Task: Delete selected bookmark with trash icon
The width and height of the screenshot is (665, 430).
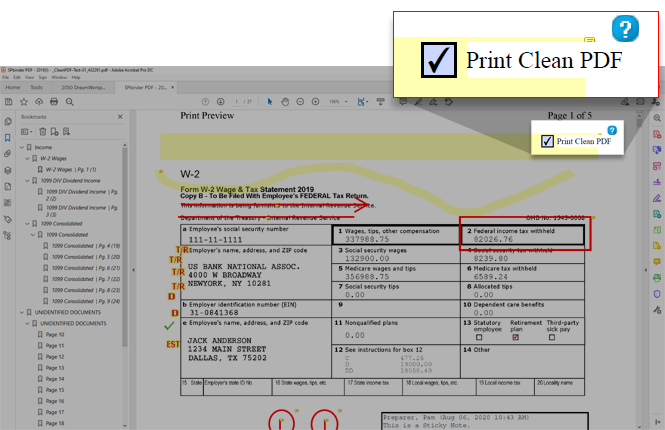Action: tap(42, 132)
